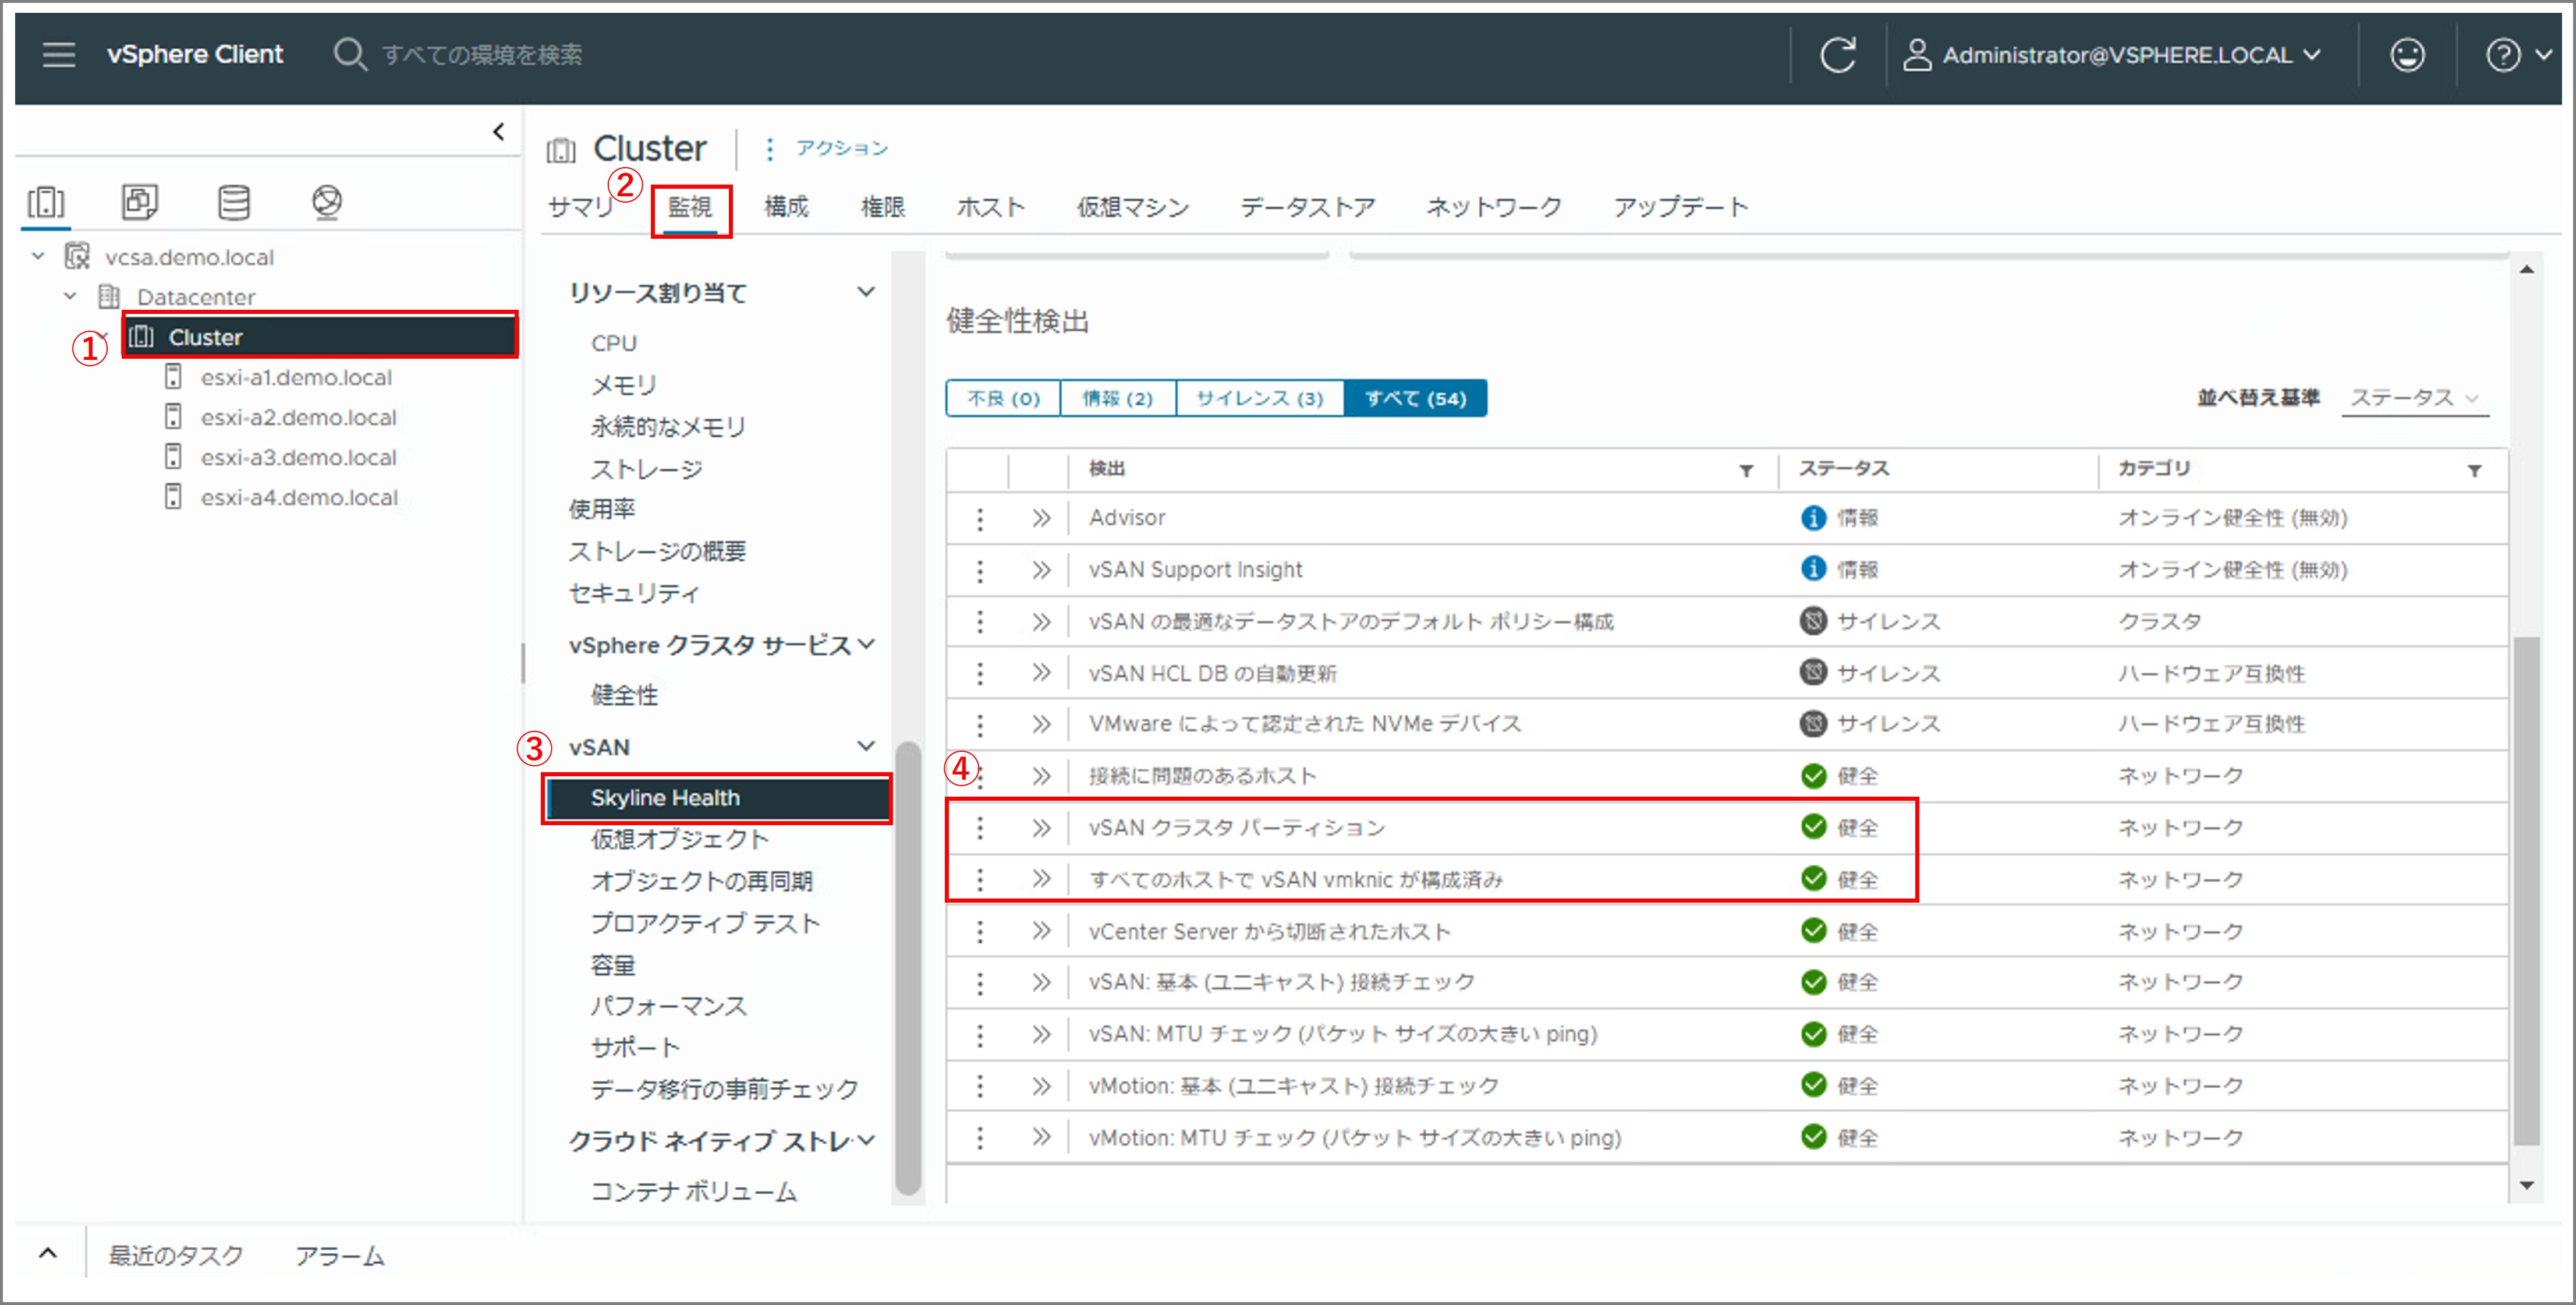
Task: Collapse the vSAN section
Action: [x=866, y=746]
